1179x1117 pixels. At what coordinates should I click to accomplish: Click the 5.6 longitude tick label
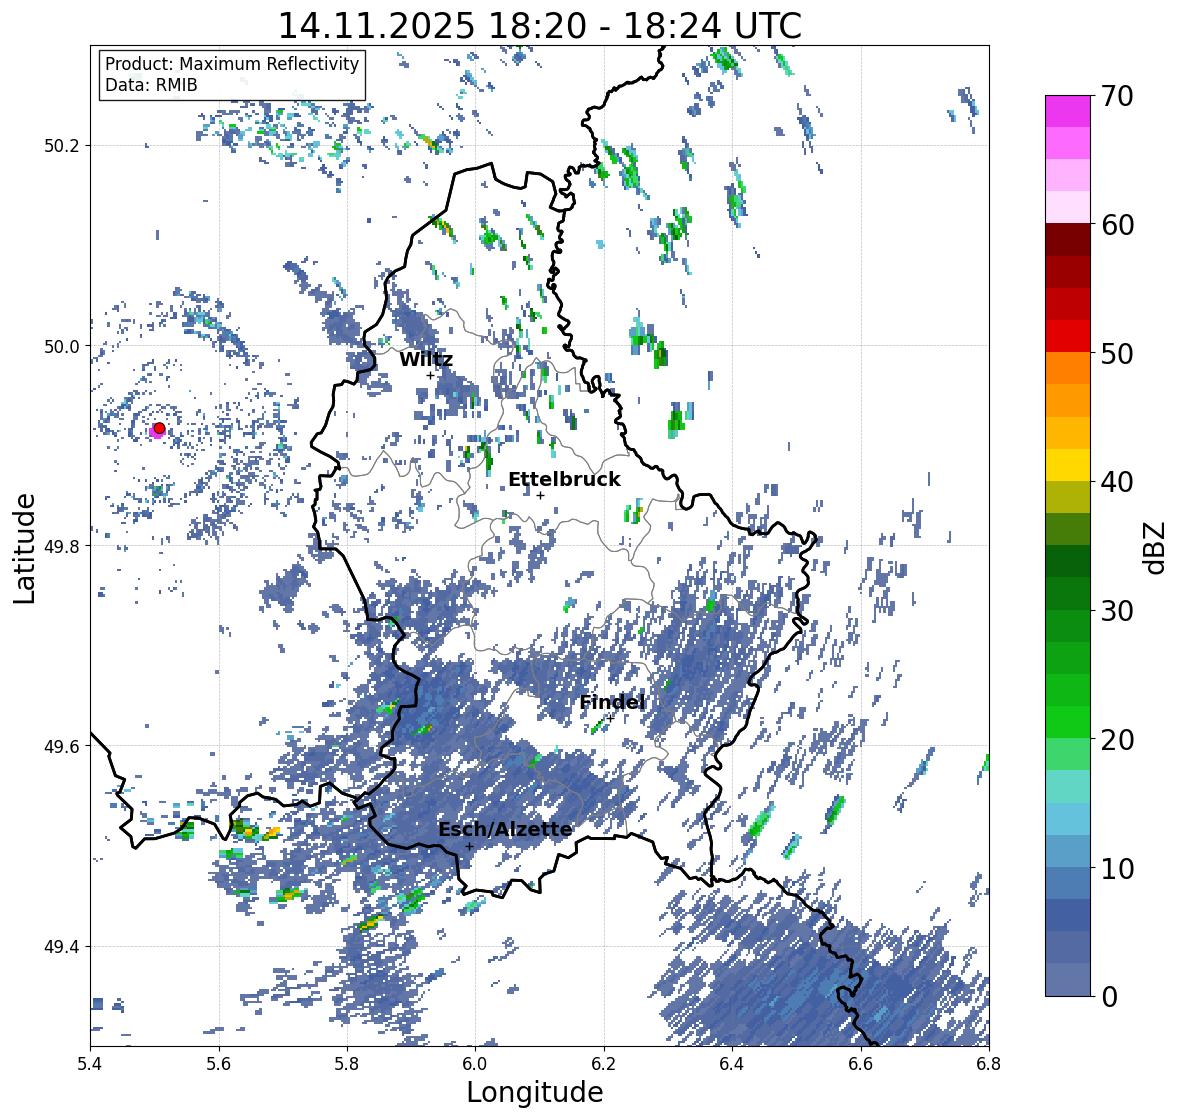(219, 1064)
